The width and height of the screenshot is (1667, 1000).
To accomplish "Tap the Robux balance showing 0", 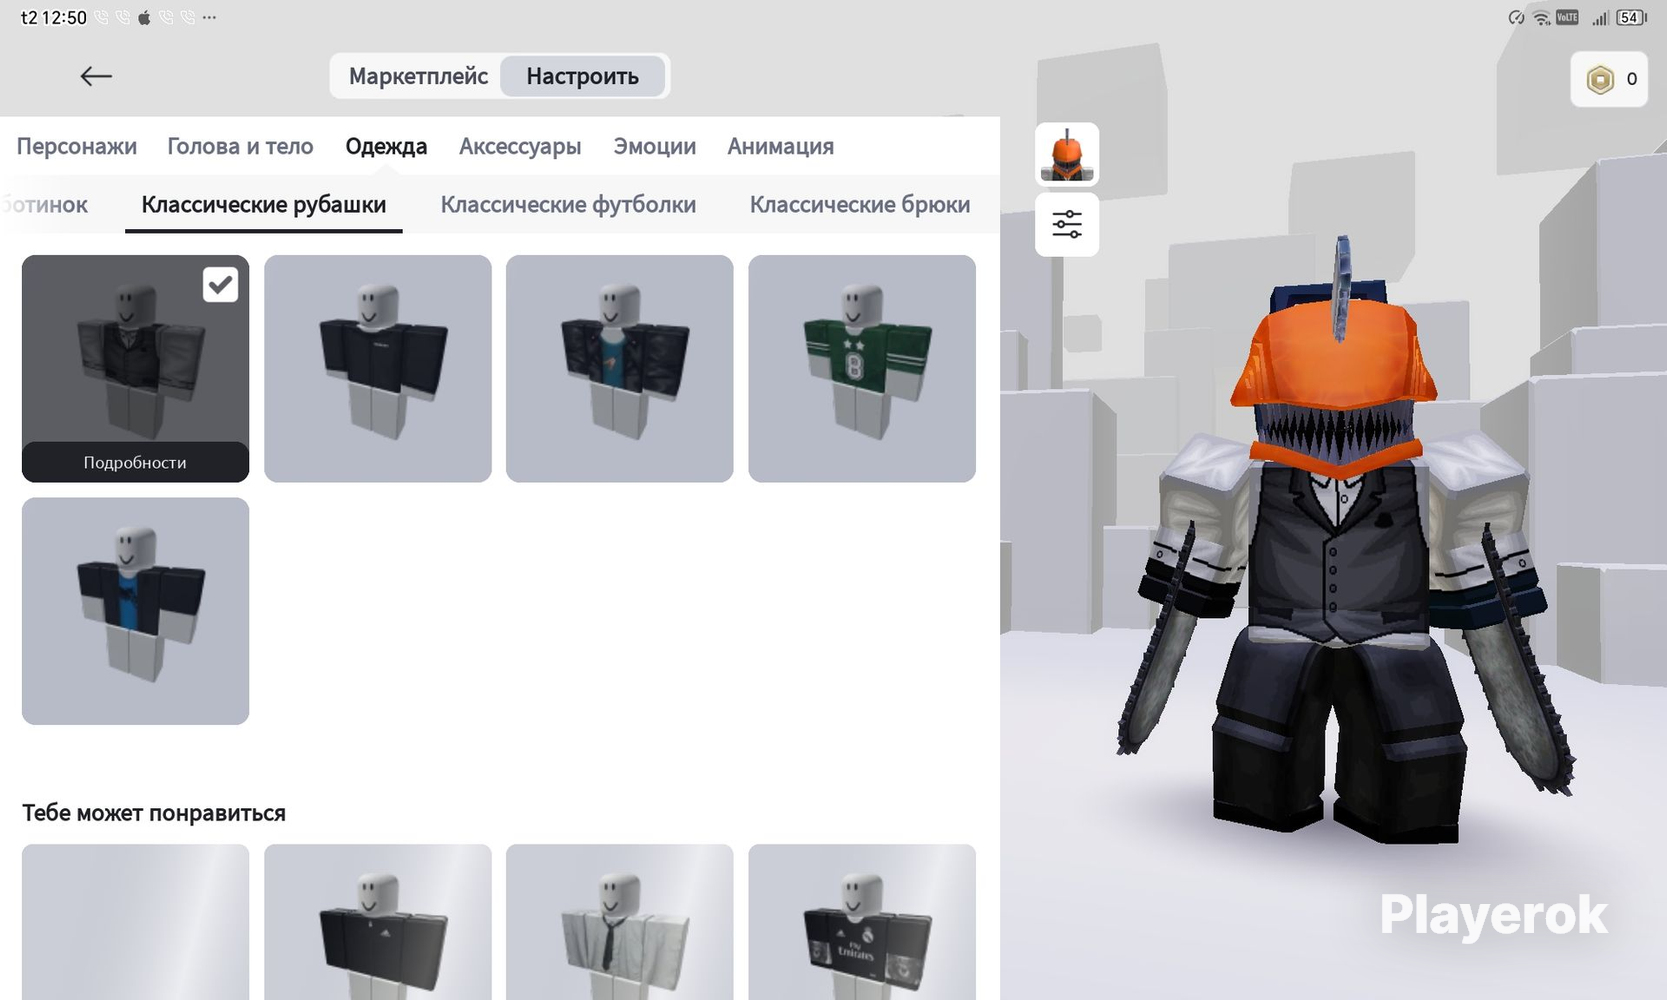I will pyautogui.click(x=1609, y=79).
